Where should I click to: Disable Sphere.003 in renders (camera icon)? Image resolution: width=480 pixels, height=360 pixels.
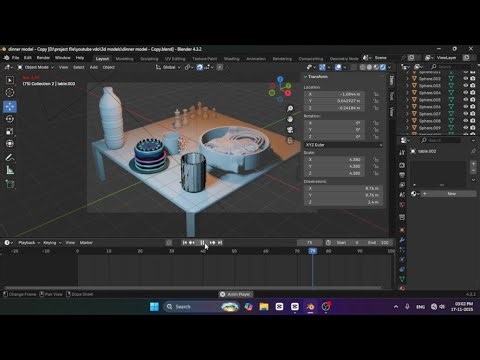coord(473,86)
